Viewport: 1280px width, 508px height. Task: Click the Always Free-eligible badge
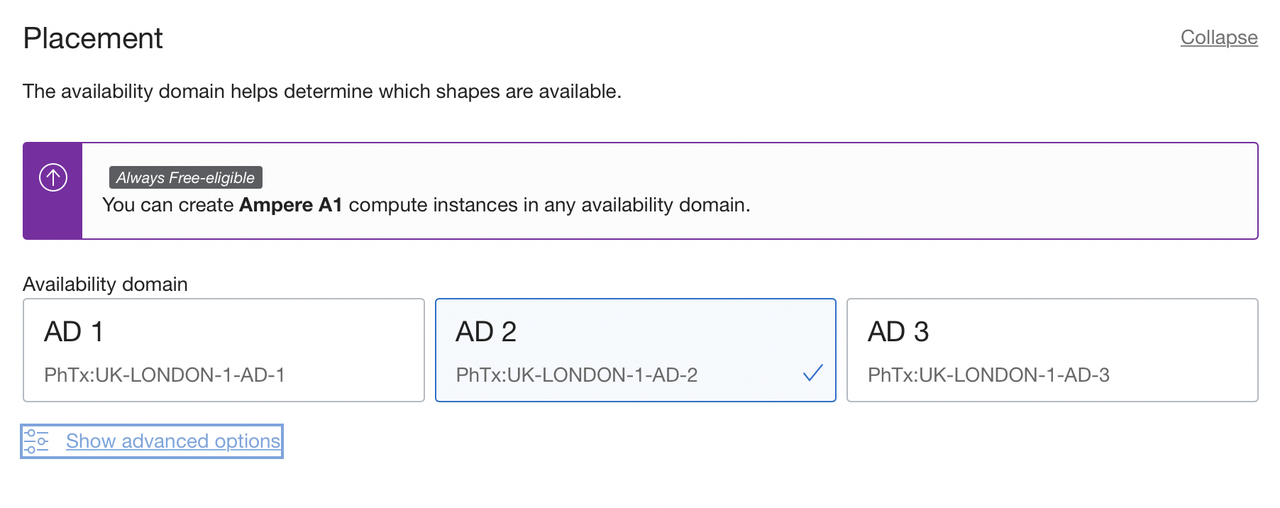185,178
